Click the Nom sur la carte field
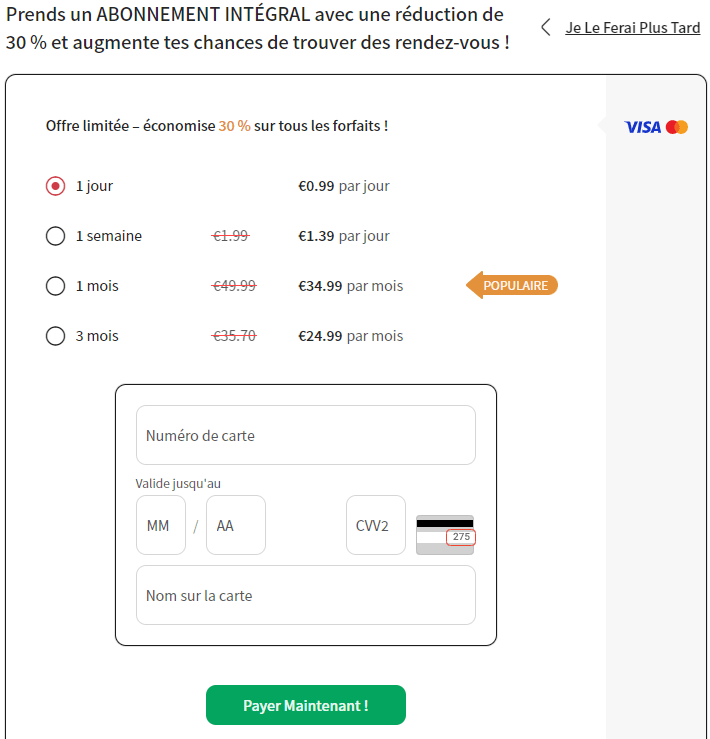The height and width of the screenshot is (739, 710). click(x=306, y=595)
